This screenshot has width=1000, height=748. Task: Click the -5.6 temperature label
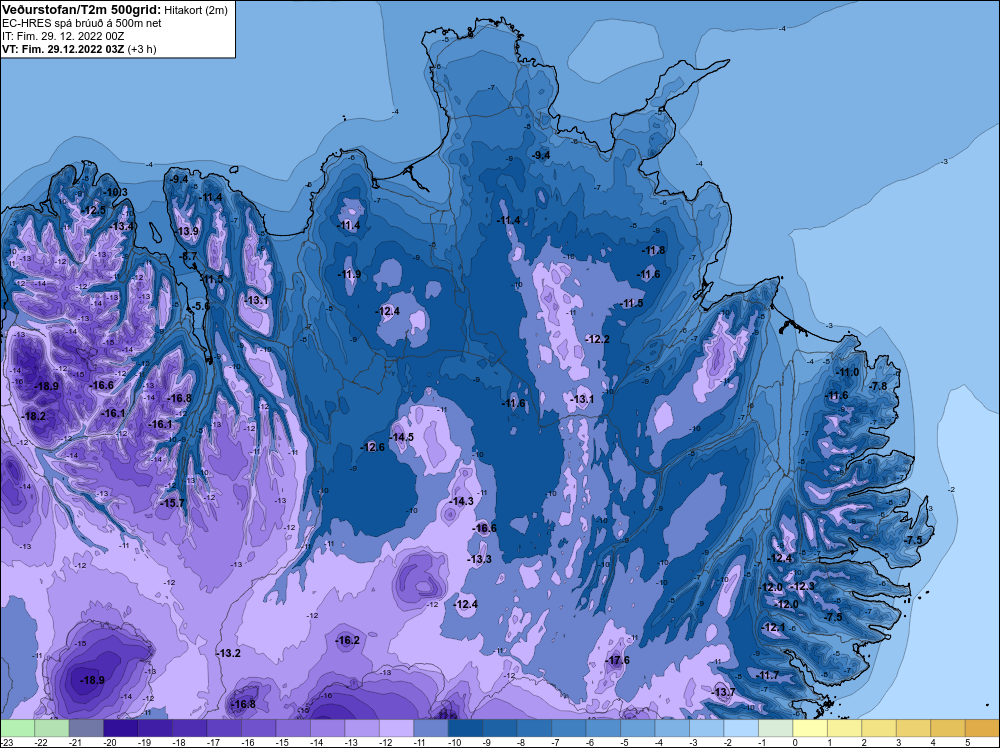(x=200, y=306)
